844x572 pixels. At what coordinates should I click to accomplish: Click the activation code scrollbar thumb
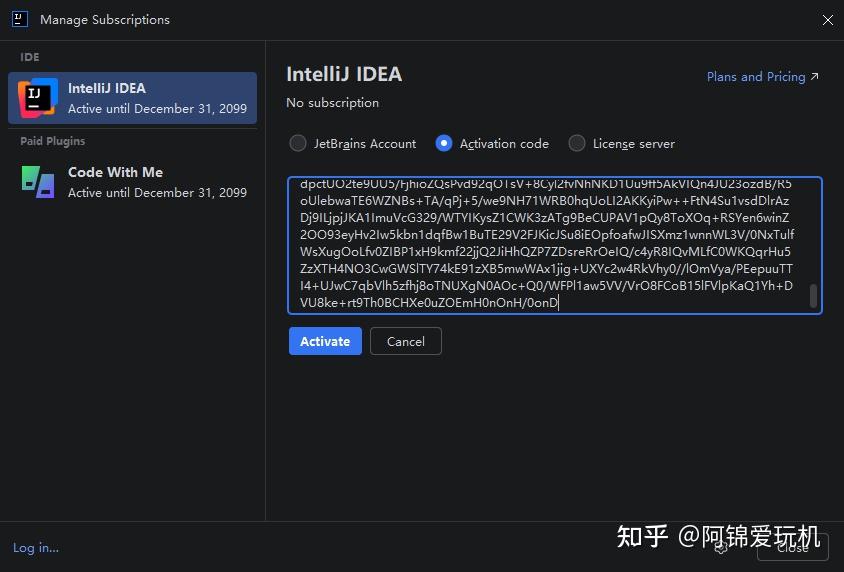[x=813, y=296]
